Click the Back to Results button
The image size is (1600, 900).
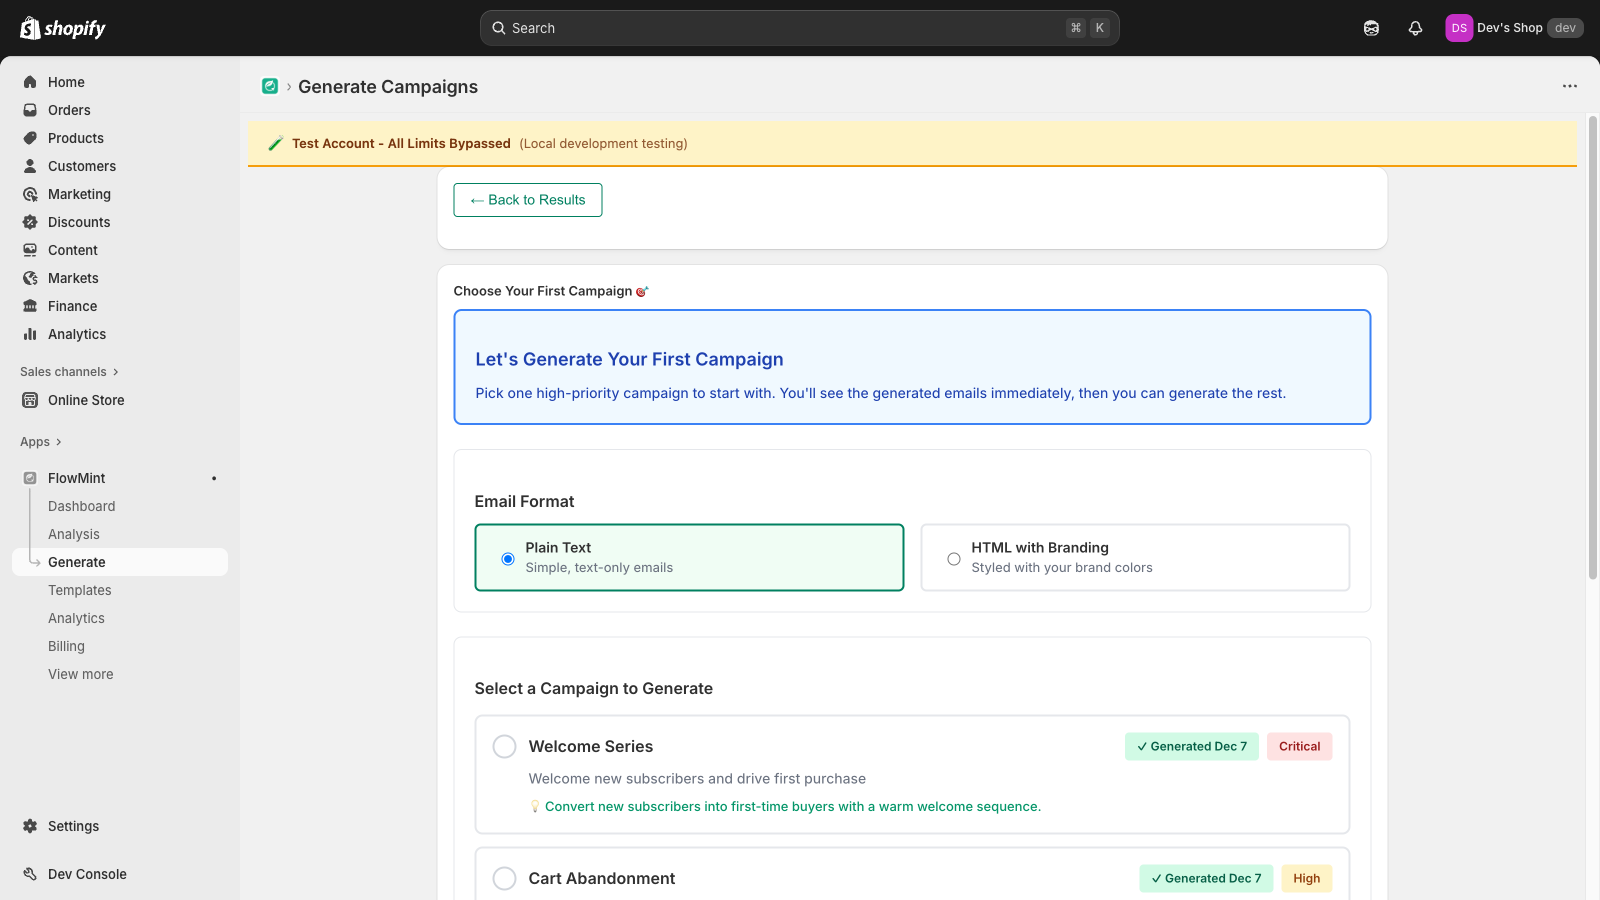(527, 200)
